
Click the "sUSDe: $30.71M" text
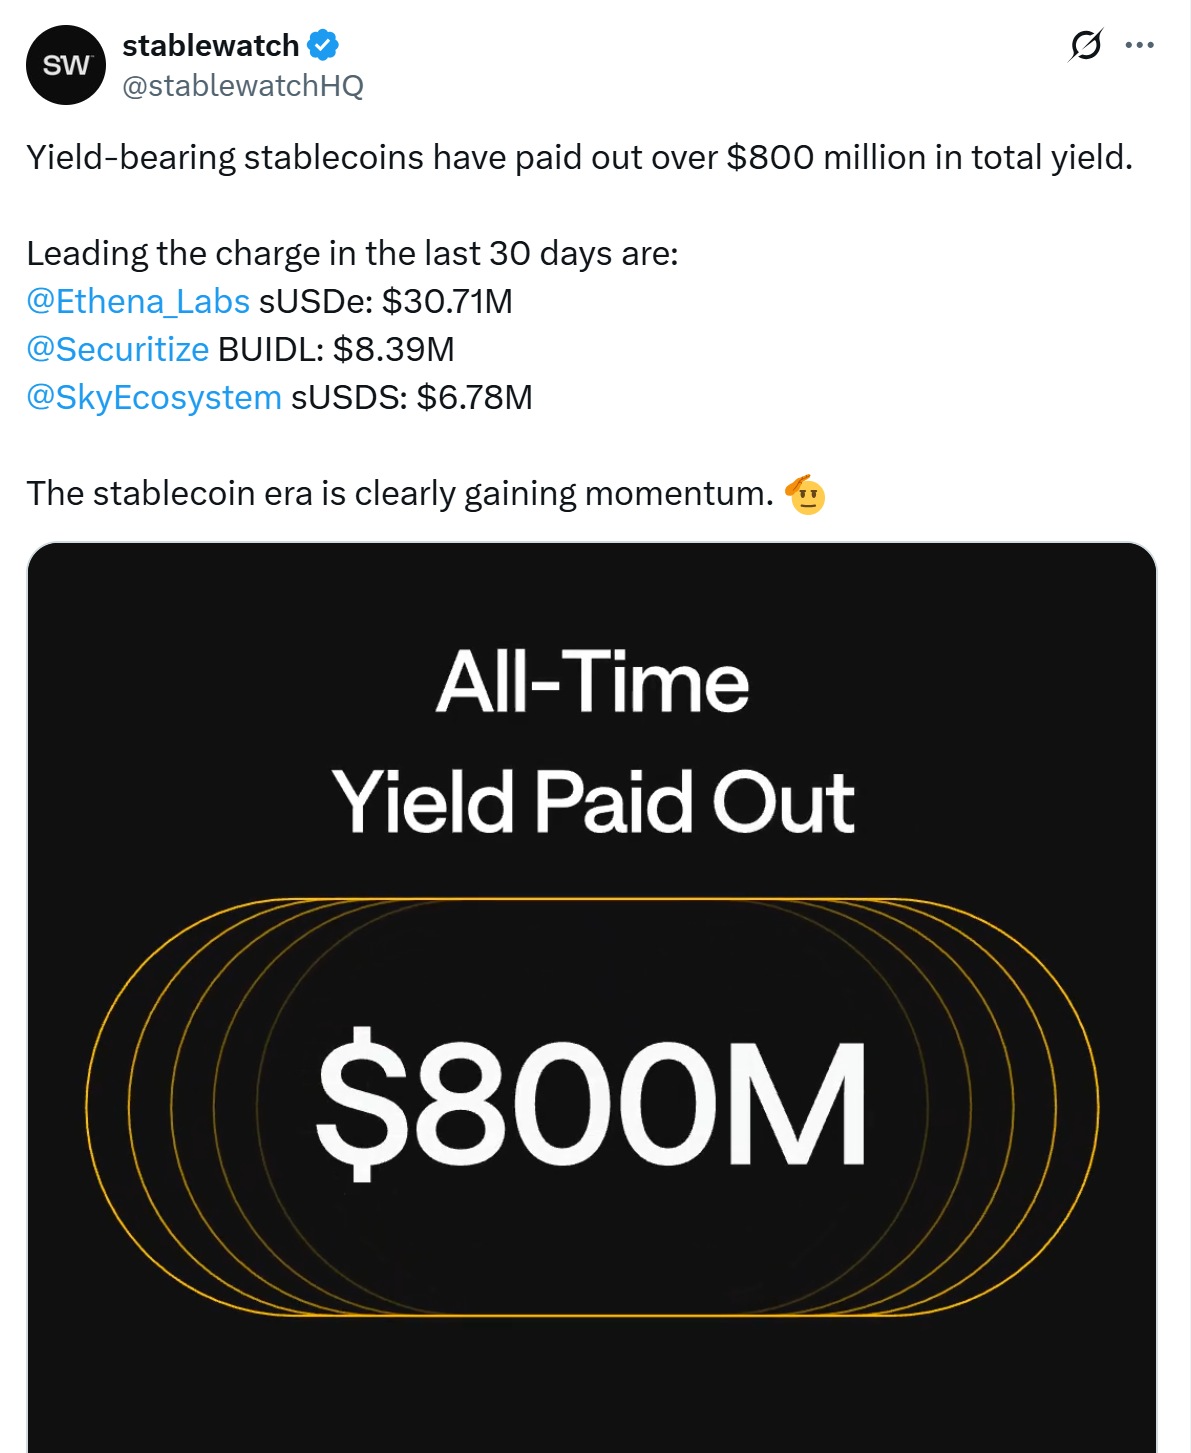(386, 301)
